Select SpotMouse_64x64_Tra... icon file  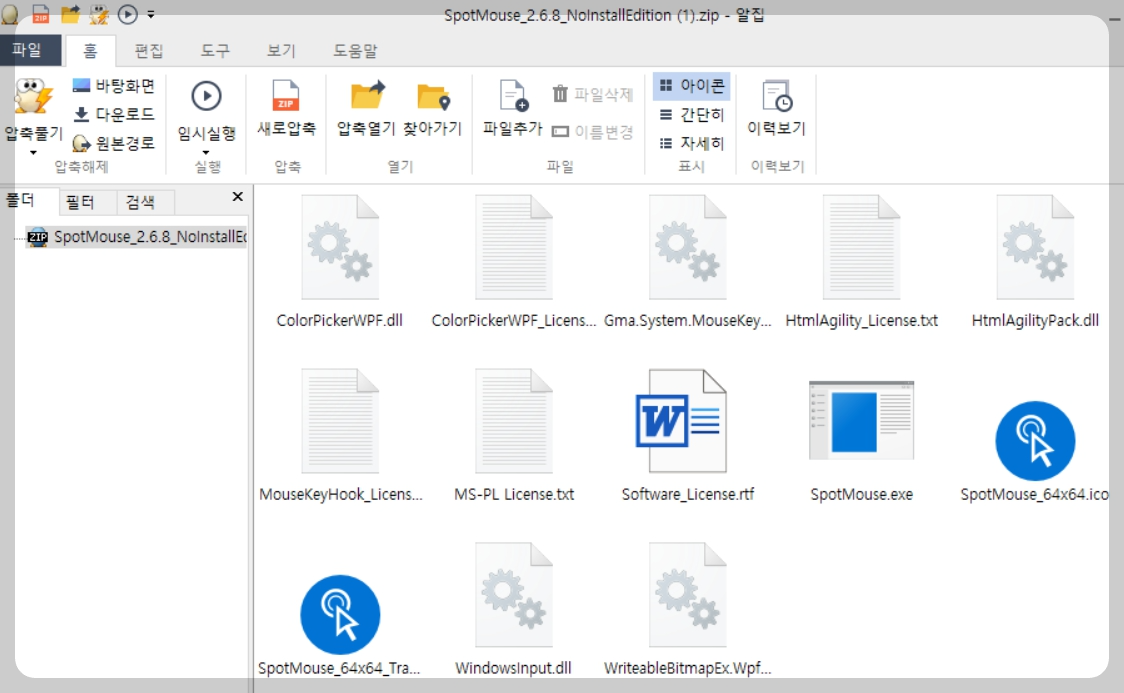(340, 614)
